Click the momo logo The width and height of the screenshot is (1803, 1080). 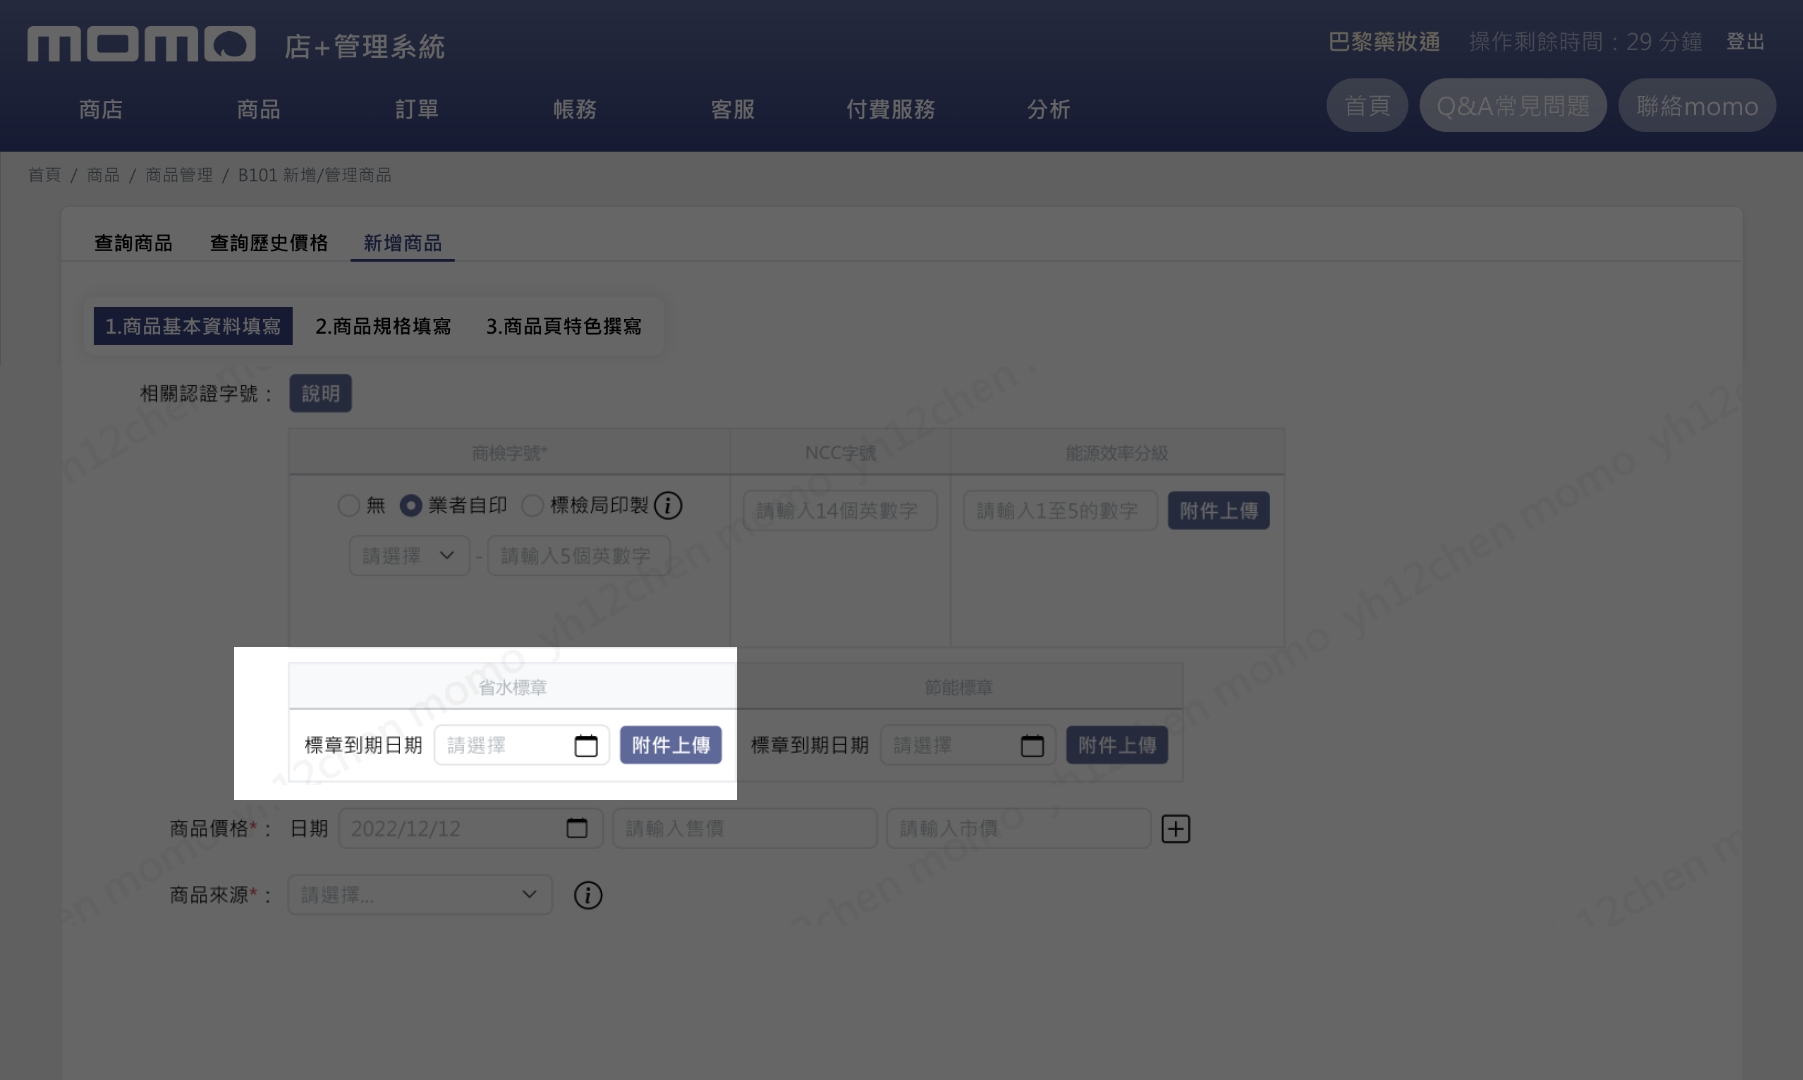141,44
